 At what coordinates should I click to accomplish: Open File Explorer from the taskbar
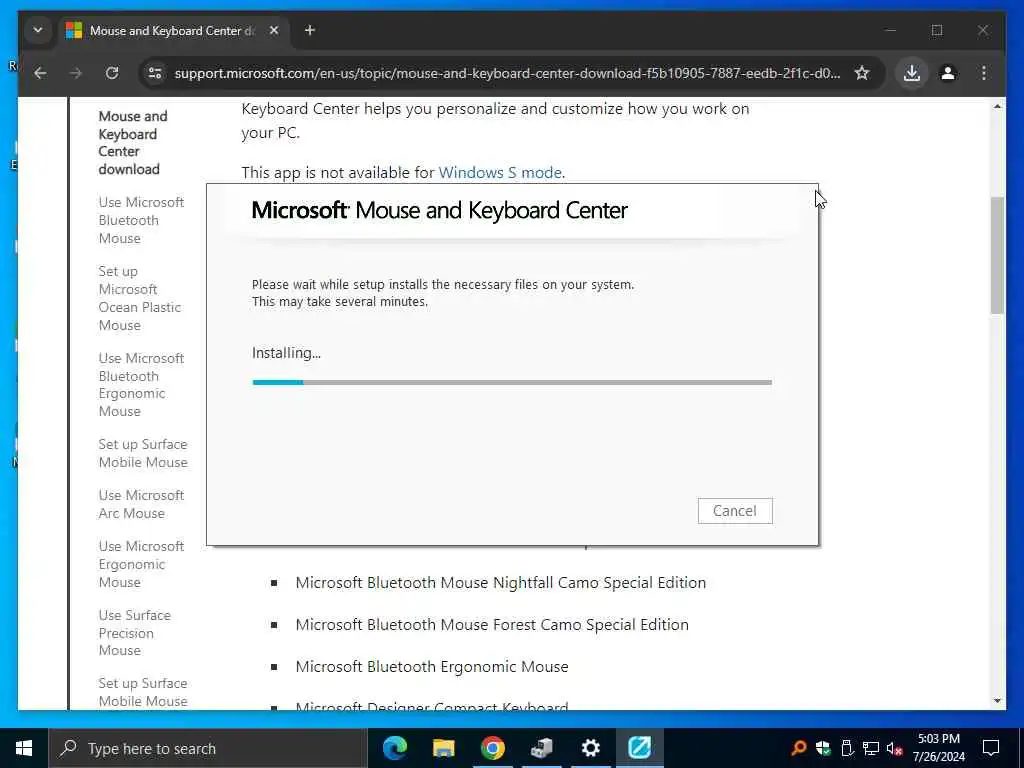click(443, 748)
